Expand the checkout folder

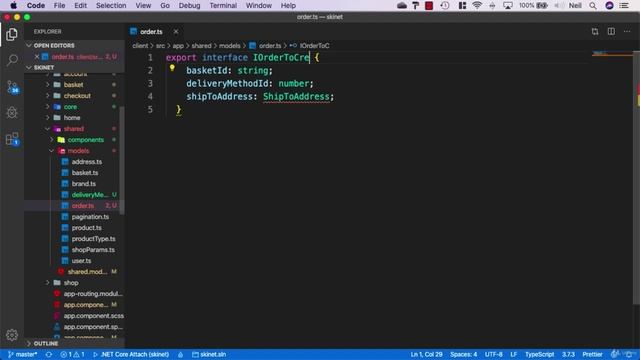(x=47, y=96)
